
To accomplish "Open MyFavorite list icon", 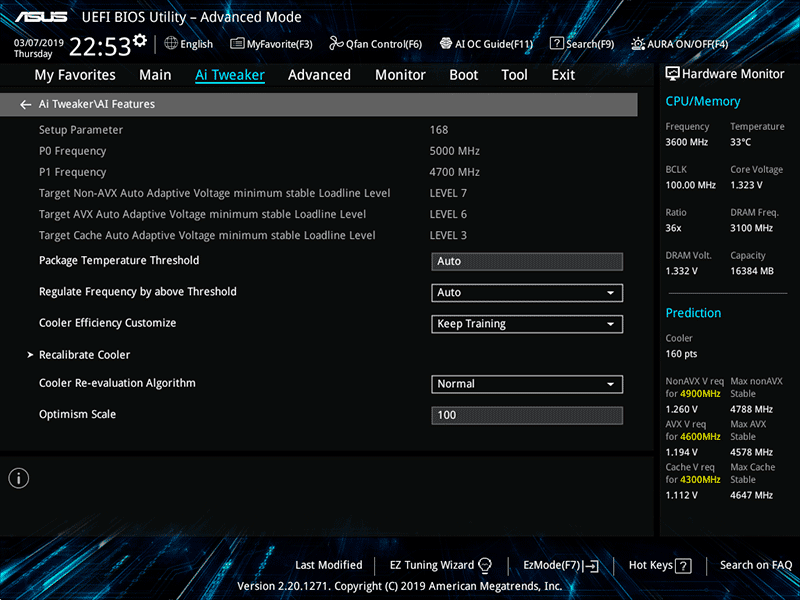I will click(237, 43).
